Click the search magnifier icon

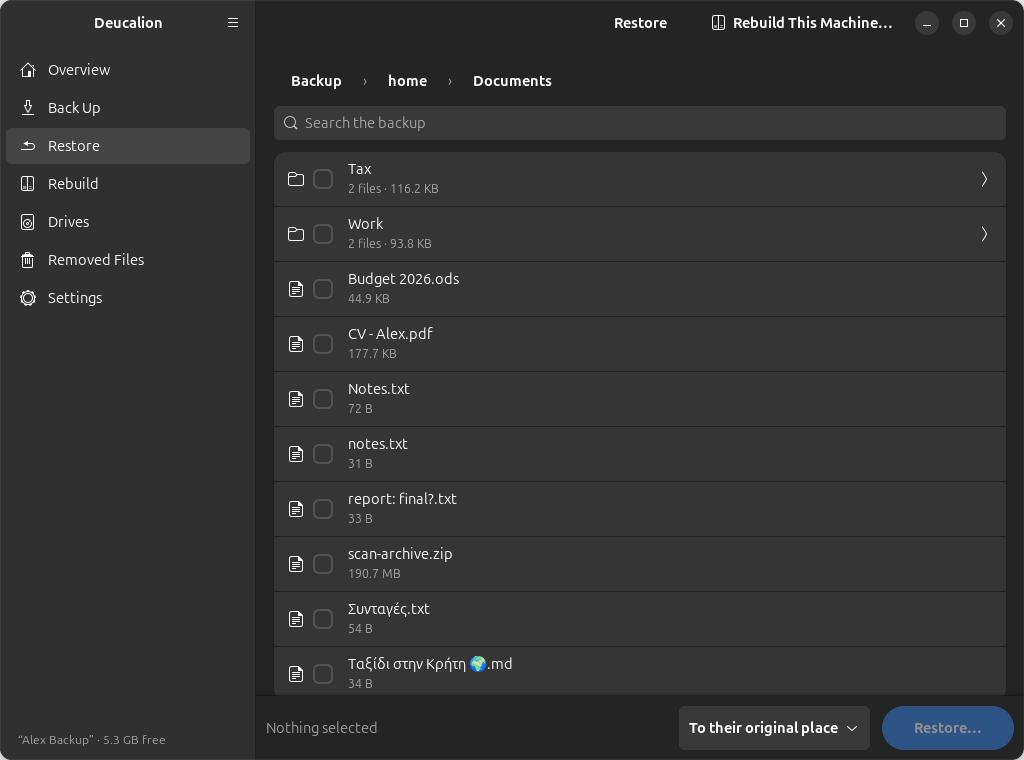click(291, 123)
